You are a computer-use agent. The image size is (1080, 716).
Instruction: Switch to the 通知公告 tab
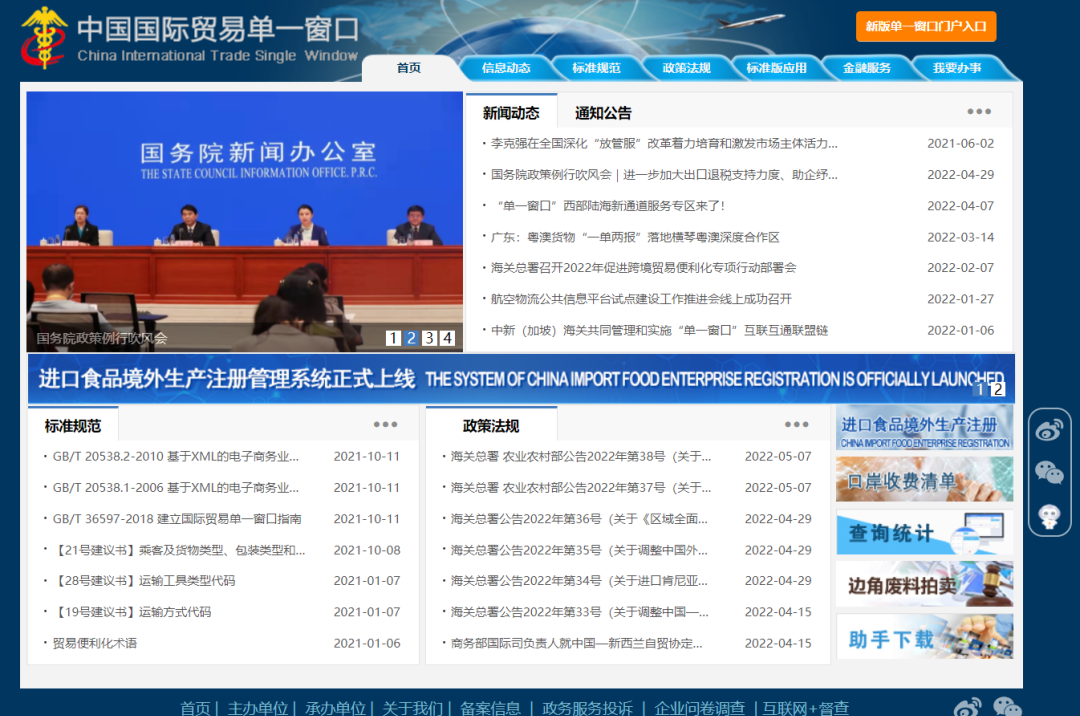pyautogui.click(x=601, y=111)
